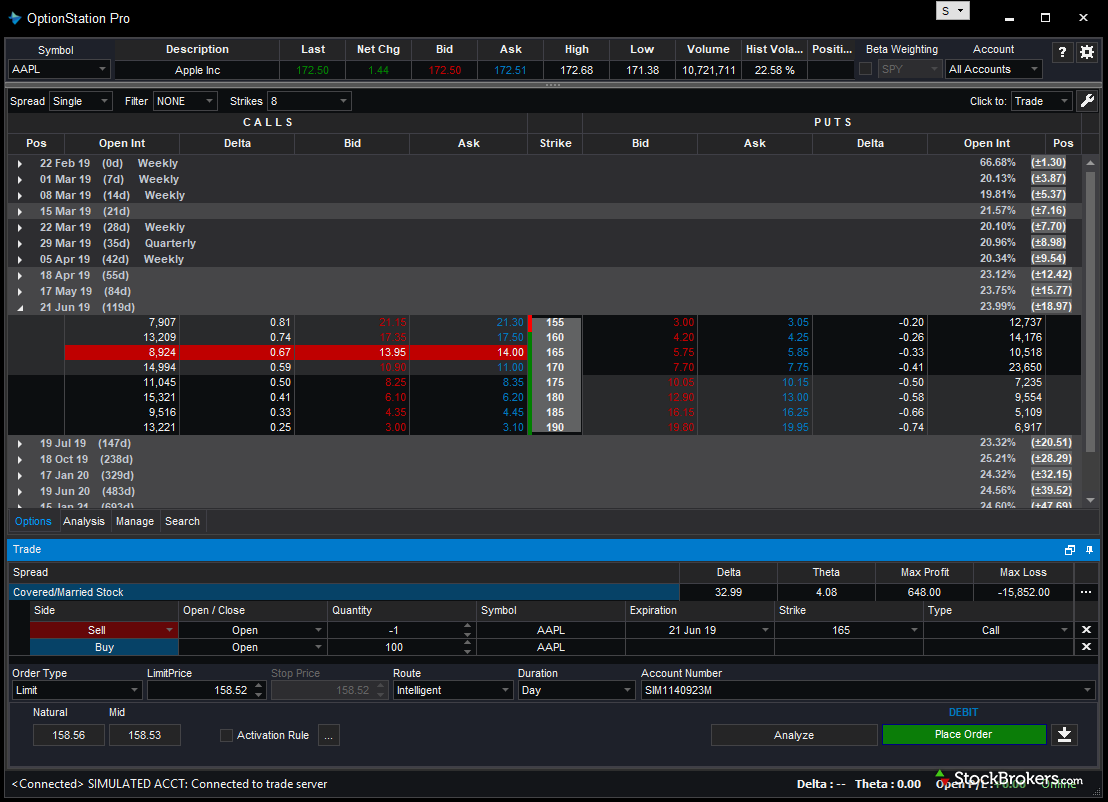Expand the 18 Apr 19 expiration row

(20, 276)
